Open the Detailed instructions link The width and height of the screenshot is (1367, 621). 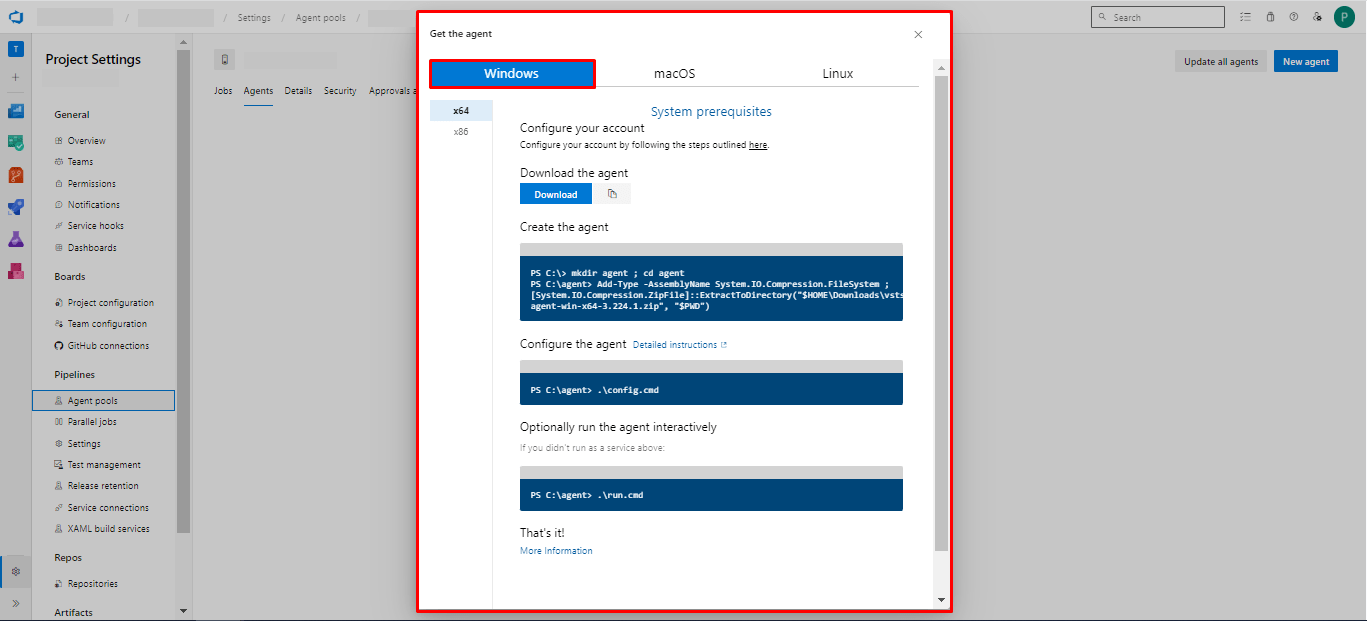point(680,345)
